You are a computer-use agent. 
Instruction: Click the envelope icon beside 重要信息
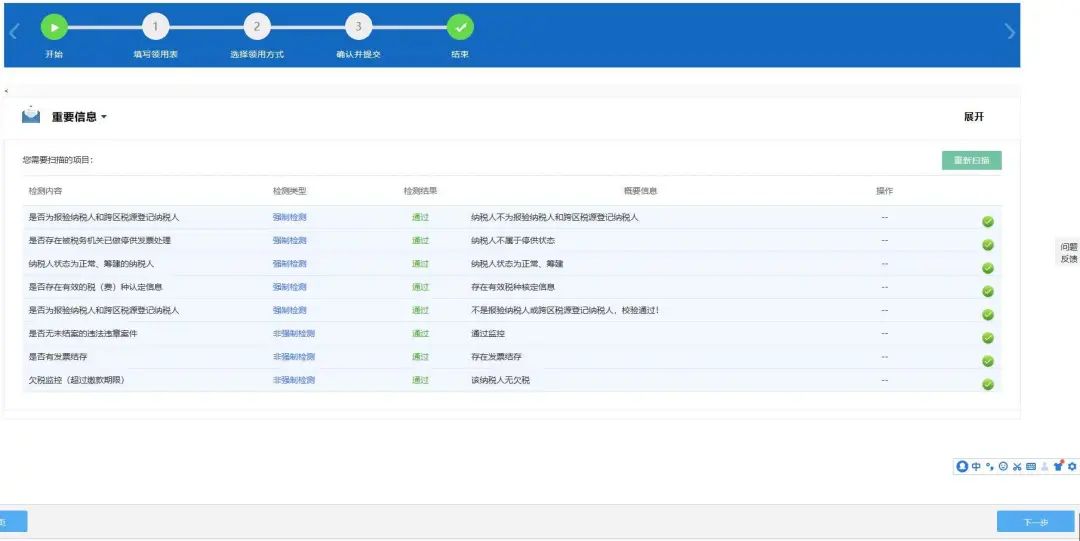click(31, 115)
